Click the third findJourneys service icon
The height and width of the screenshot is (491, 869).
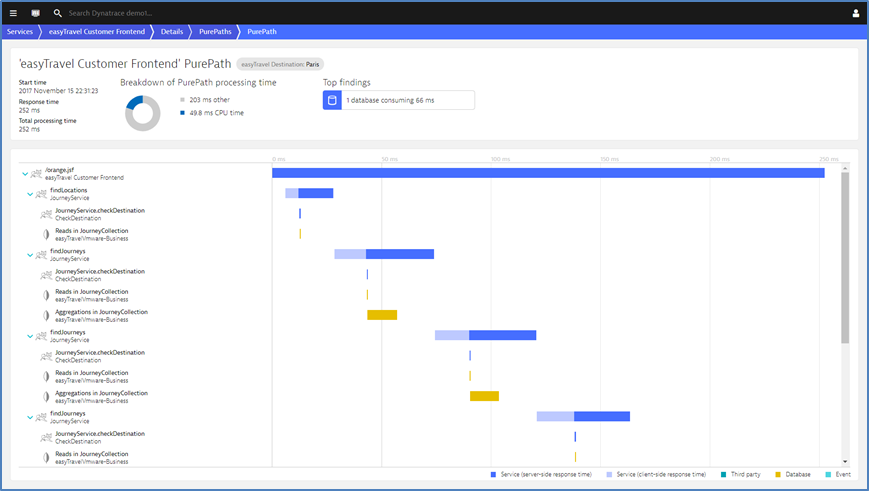click(42, 417)
